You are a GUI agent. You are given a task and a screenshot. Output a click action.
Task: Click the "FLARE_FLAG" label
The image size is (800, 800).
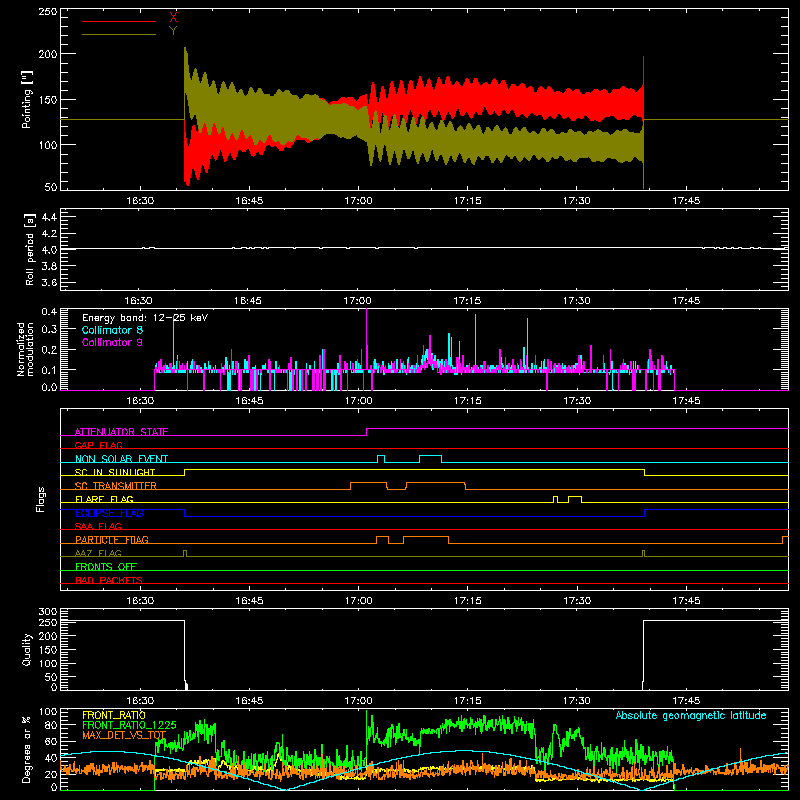click(x=104, y=499)
